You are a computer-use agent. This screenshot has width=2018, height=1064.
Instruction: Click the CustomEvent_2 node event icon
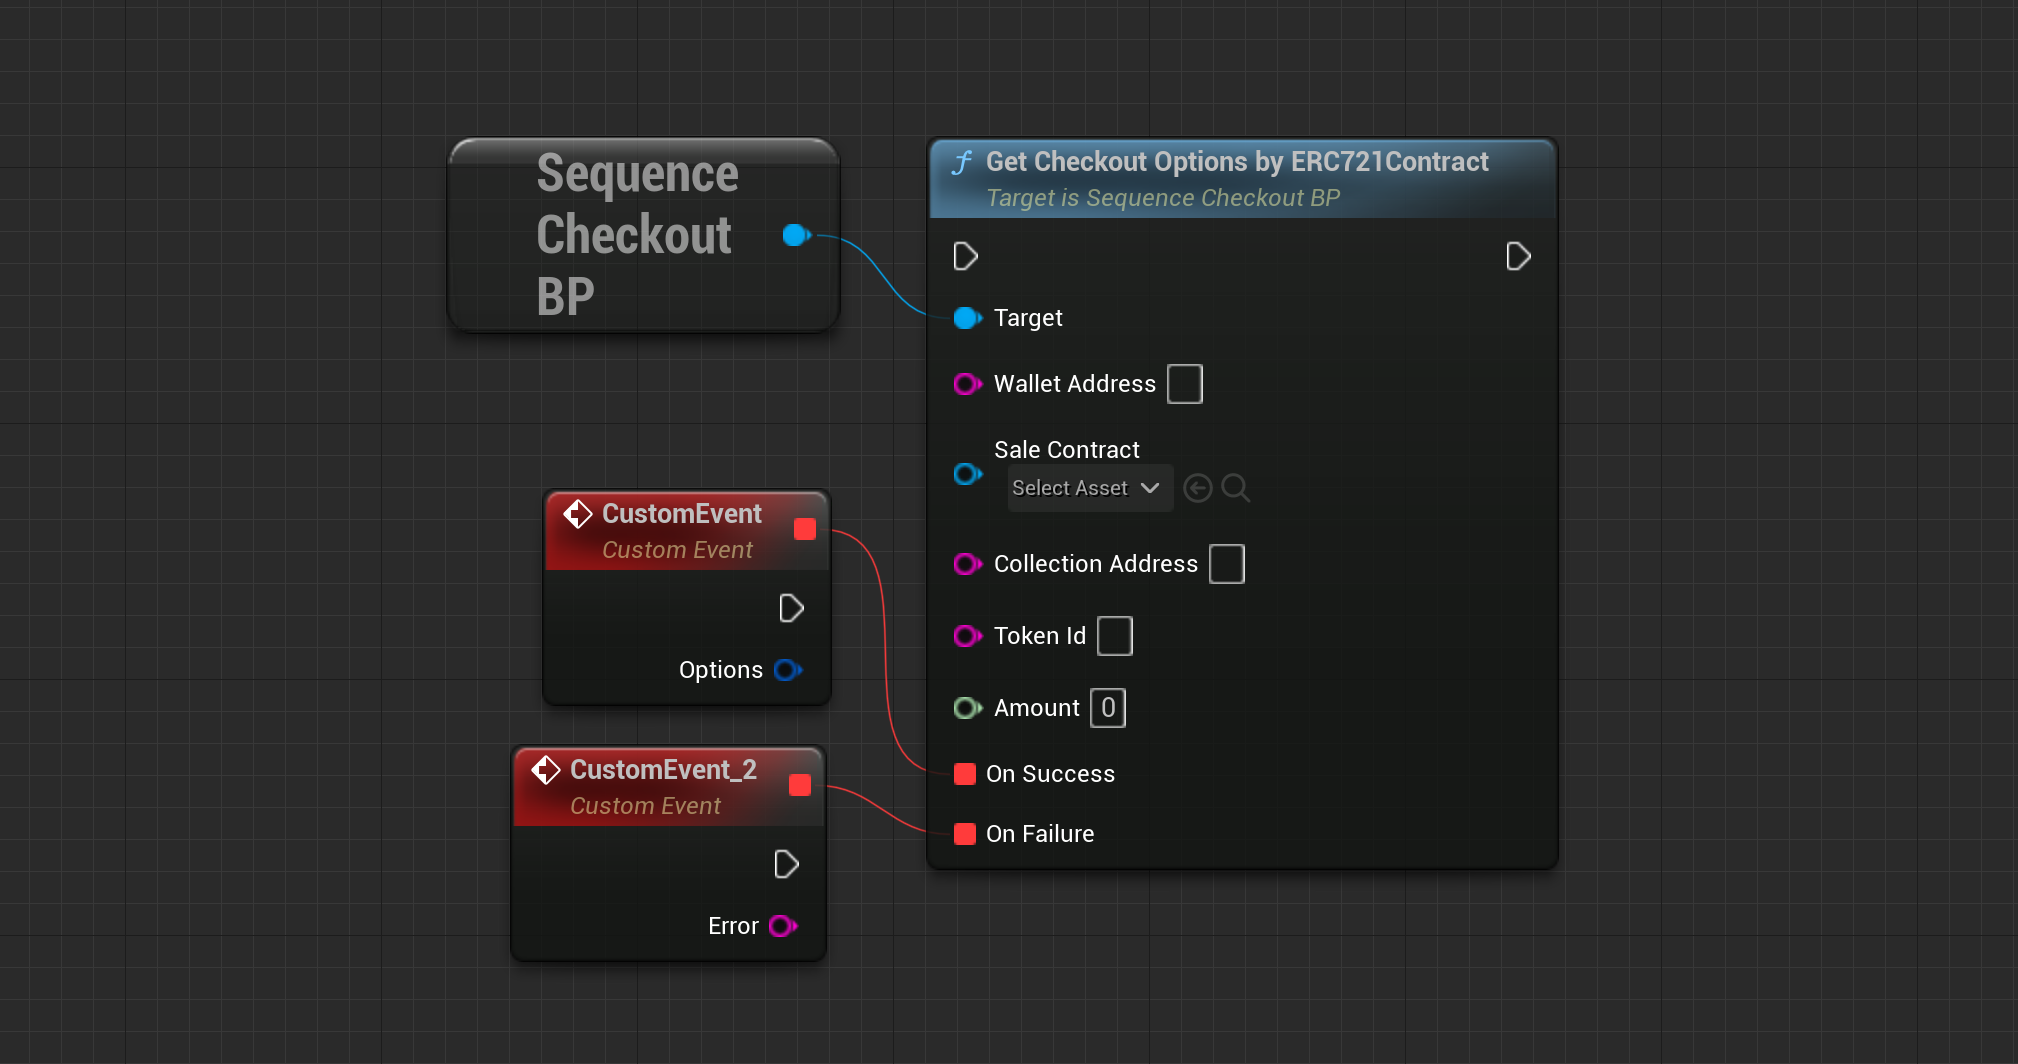point(546,770)
